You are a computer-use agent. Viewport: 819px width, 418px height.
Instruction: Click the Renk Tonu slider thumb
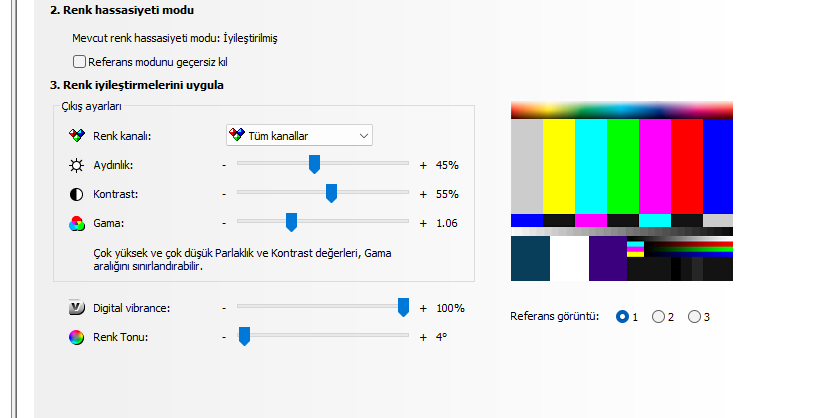[x=244, y=336]
